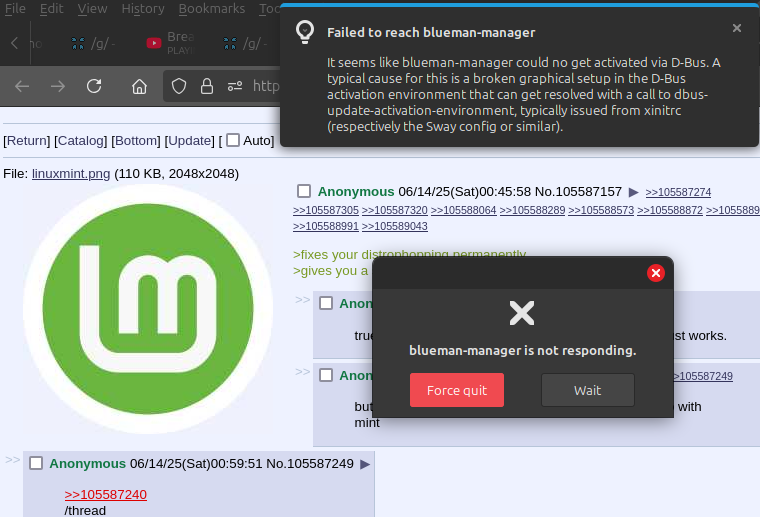Click the lightbulb icon in the notification
Image resolution: width=760 pixels, height=517 pixels.
point(305,32)
